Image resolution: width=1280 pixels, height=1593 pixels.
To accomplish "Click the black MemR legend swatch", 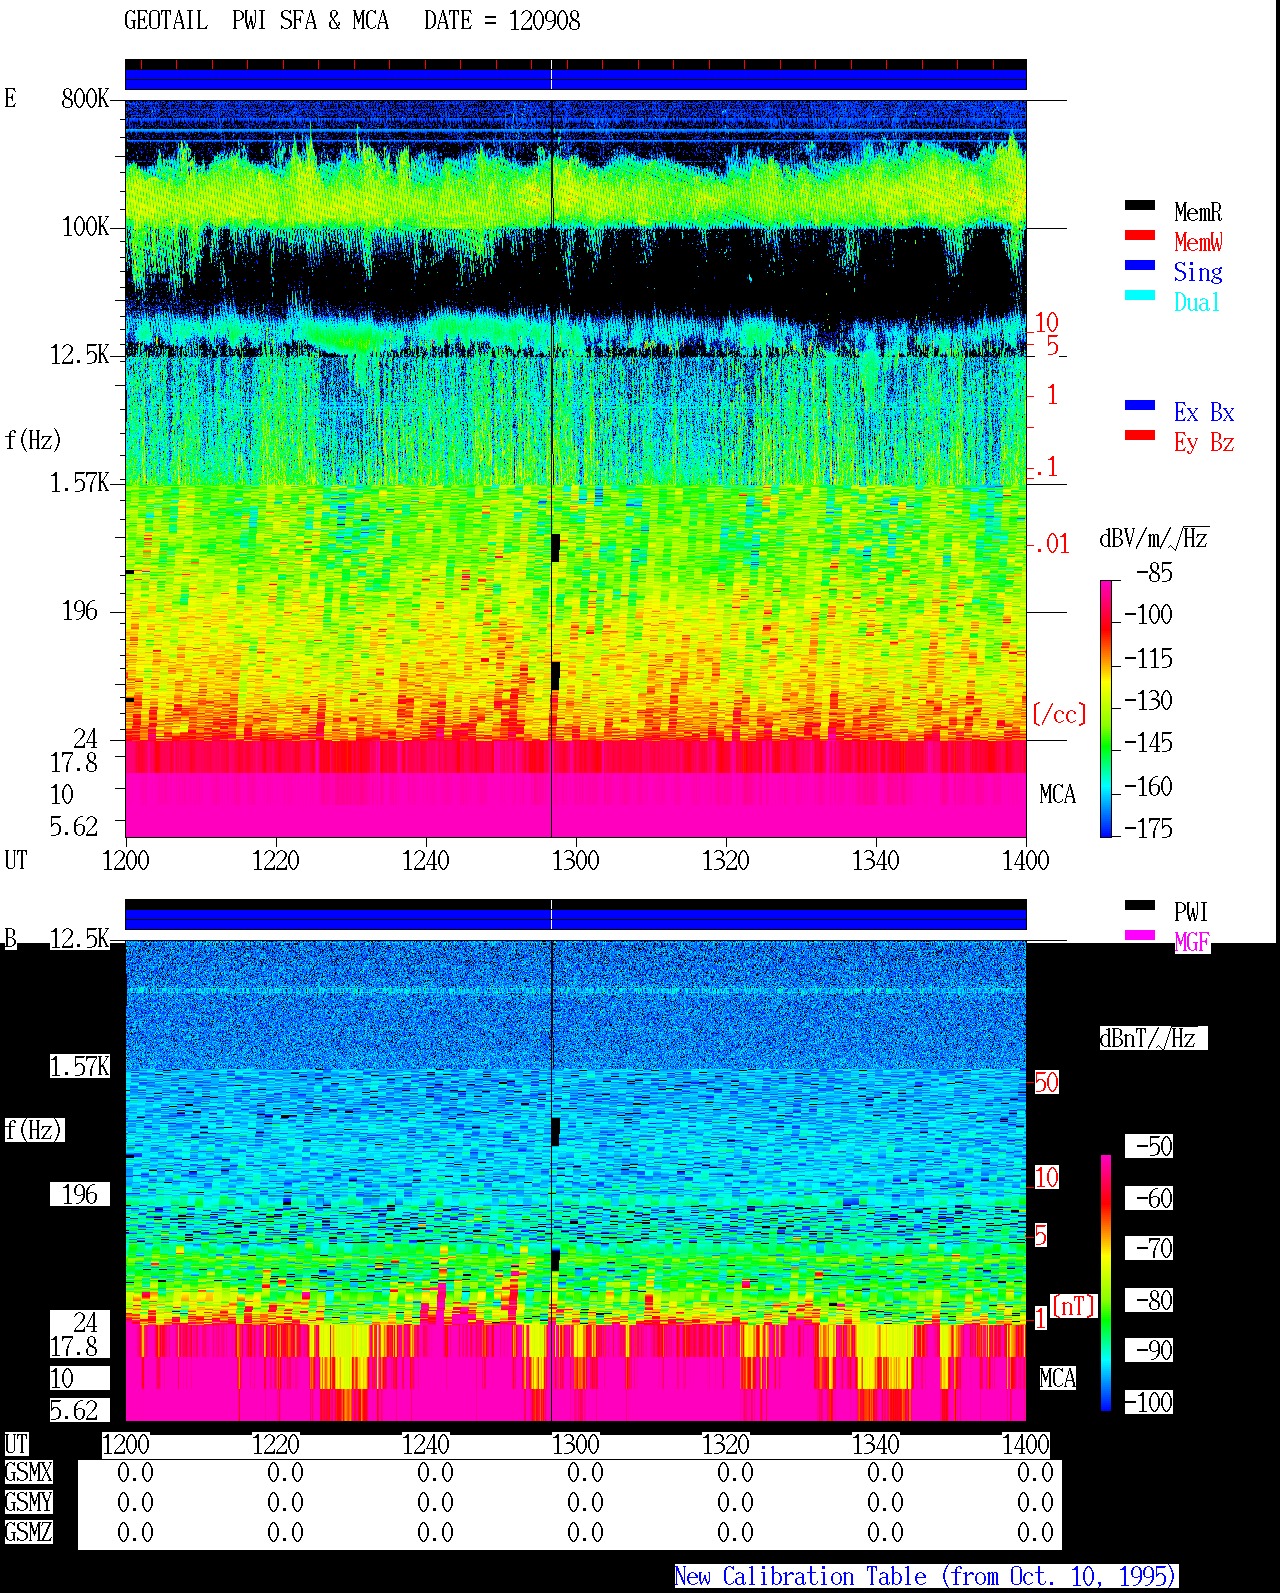I will point(1140,206).
